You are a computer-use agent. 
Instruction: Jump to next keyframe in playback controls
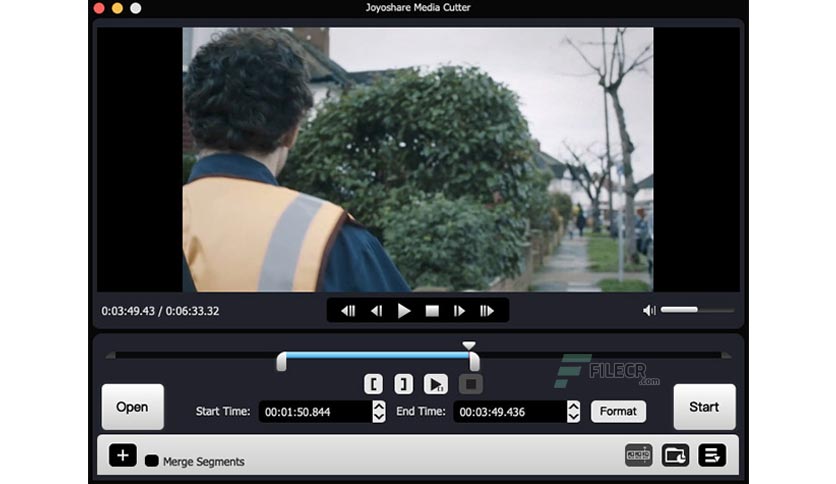[487, 311]
